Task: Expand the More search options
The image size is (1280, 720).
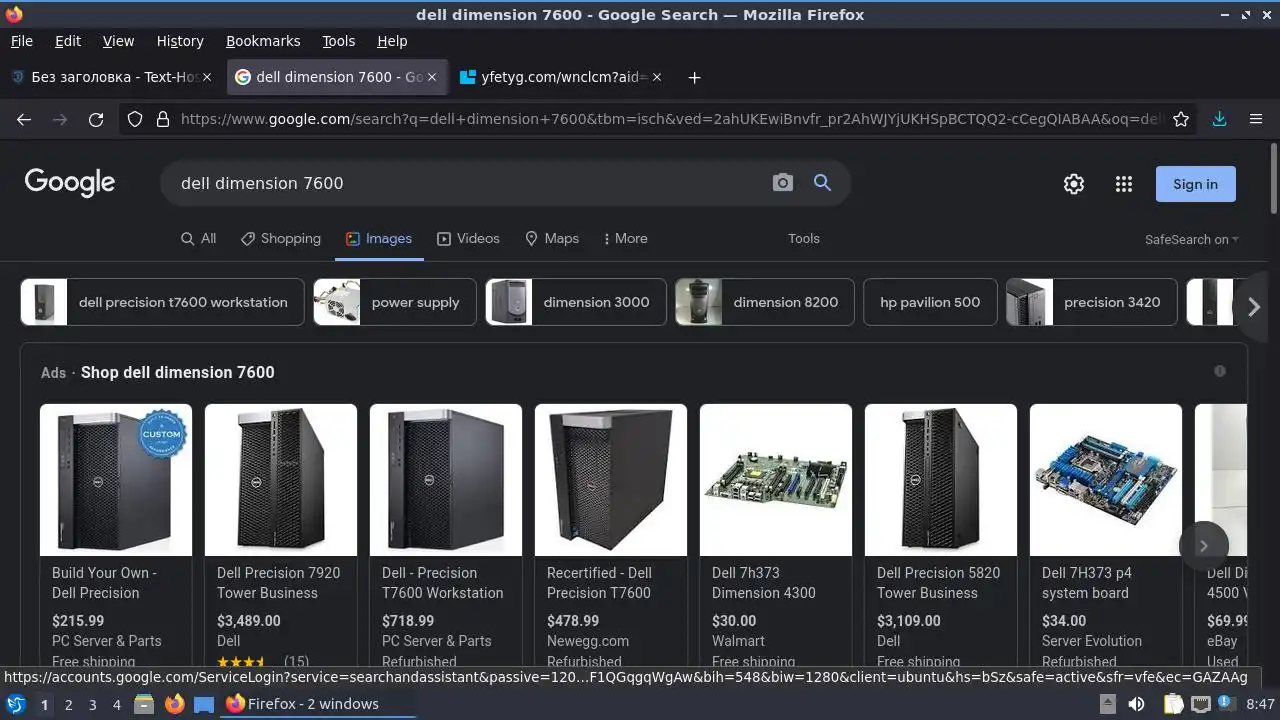Action: pos(625,238)
